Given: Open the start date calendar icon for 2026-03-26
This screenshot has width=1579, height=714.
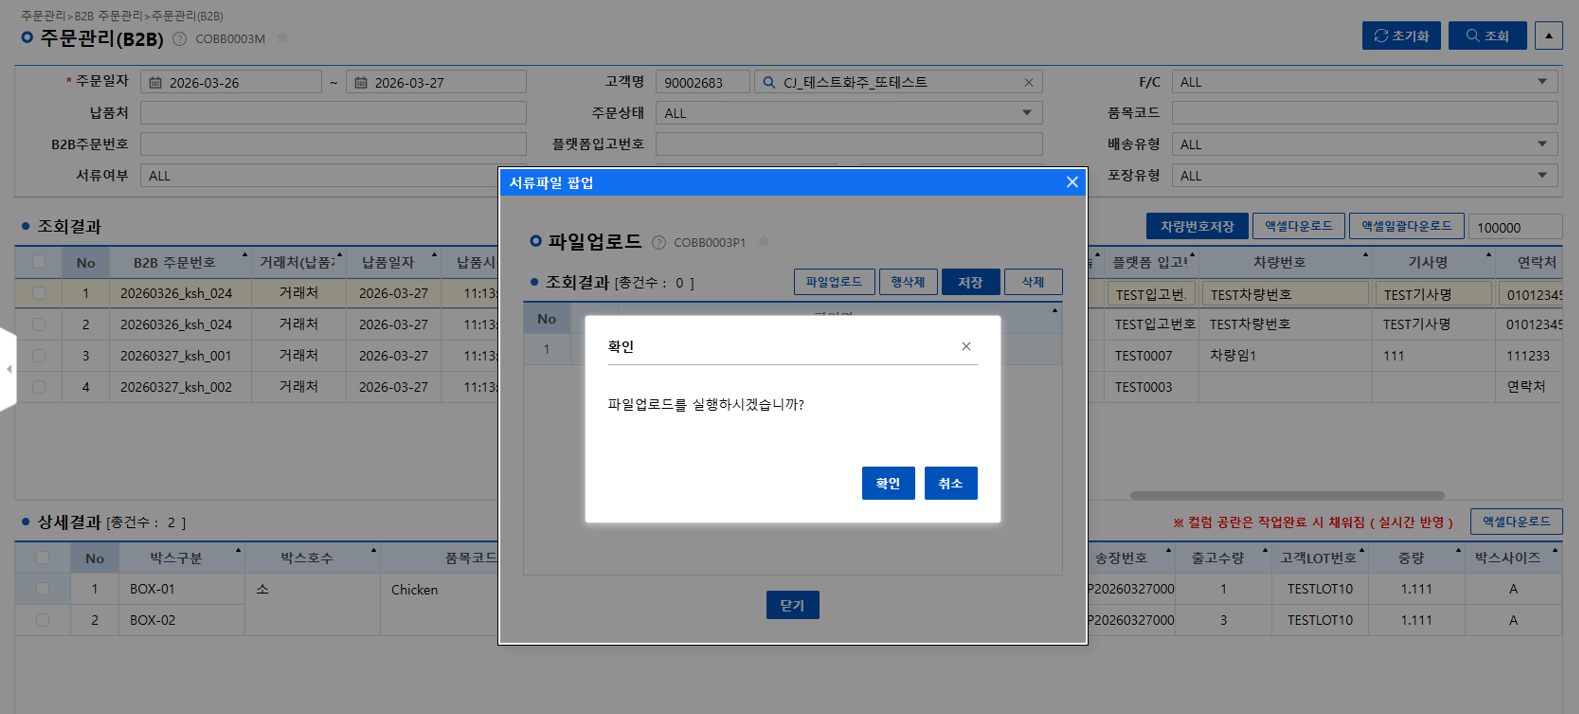Looking at the screenshot, I should click(155, 82).
